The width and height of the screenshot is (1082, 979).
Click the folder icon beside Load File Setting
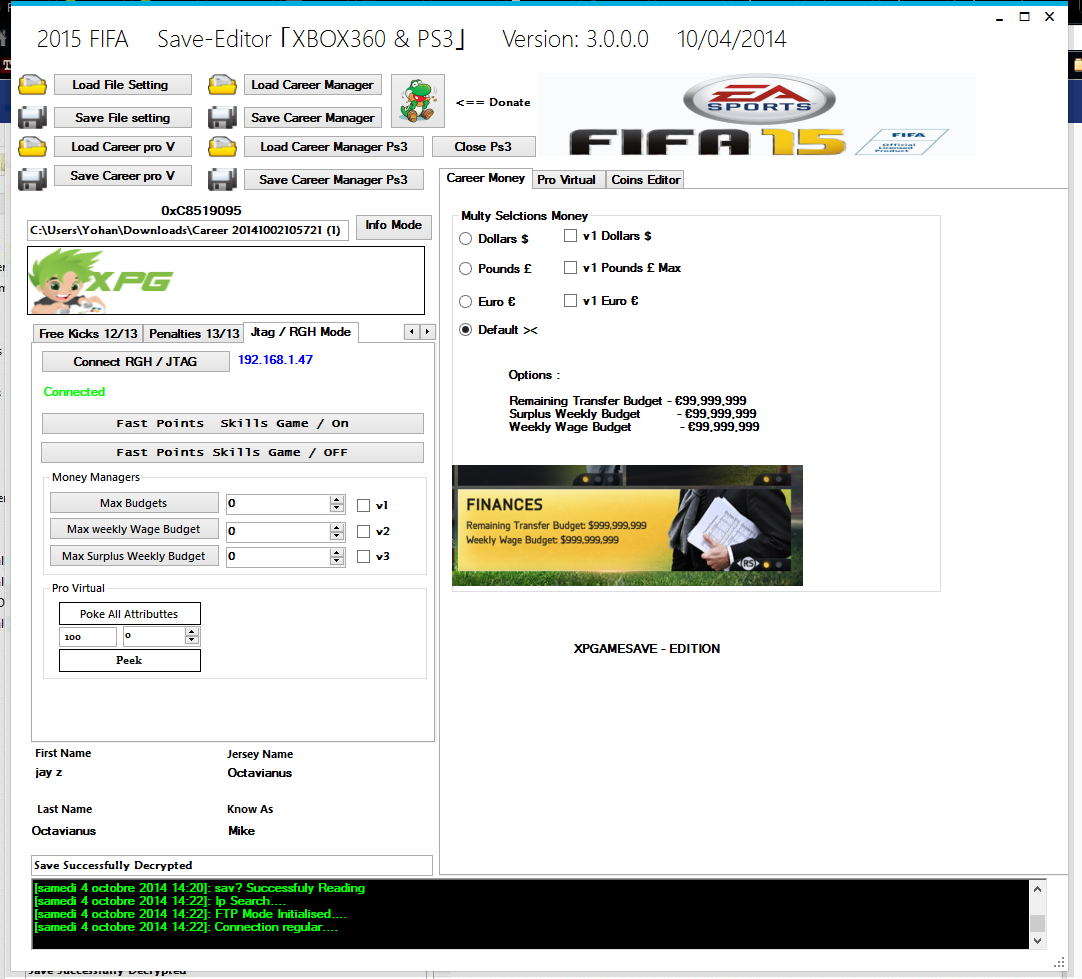[33, 85]
